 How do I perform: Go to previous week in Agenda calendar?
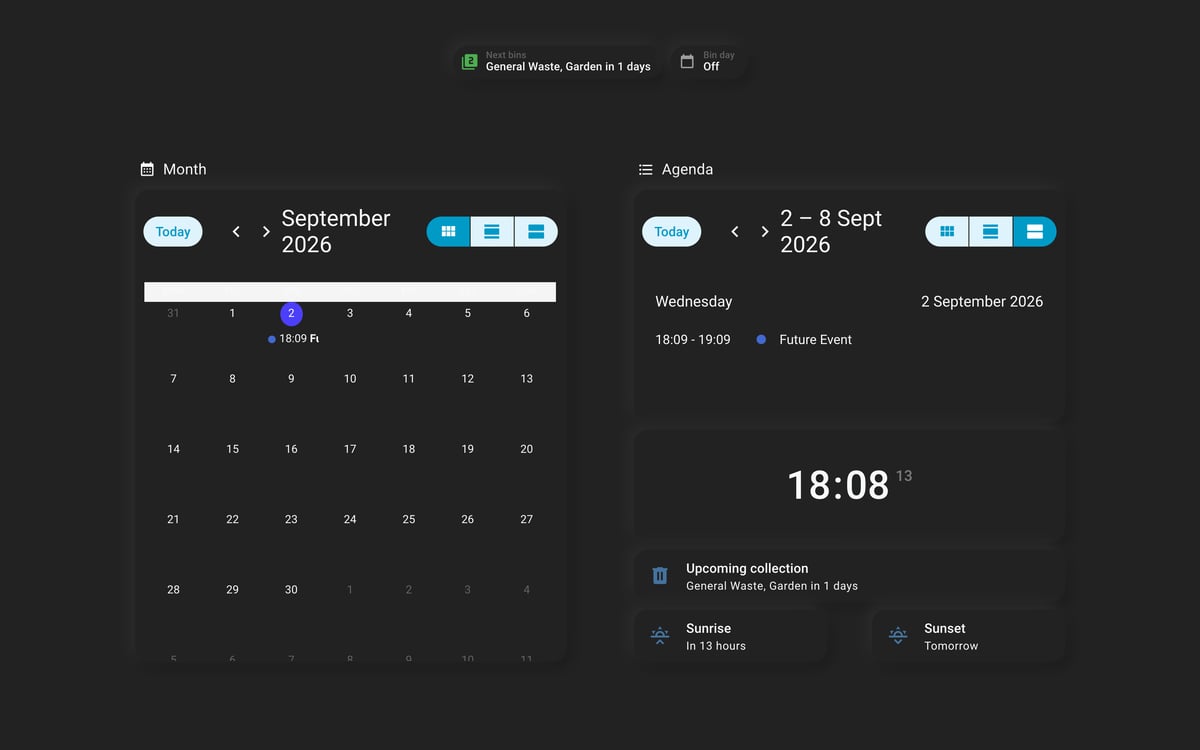735,232
